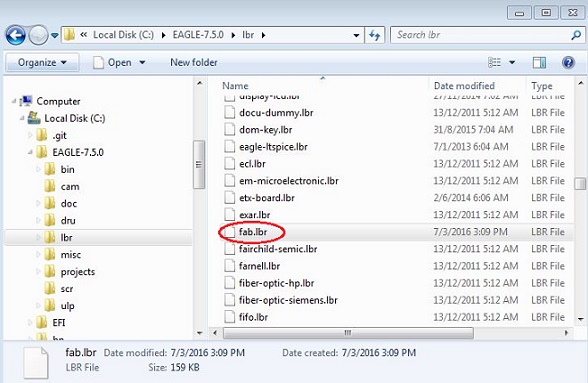Sort by the Type column header
The image size is (588, 383).
pos(542,86)
